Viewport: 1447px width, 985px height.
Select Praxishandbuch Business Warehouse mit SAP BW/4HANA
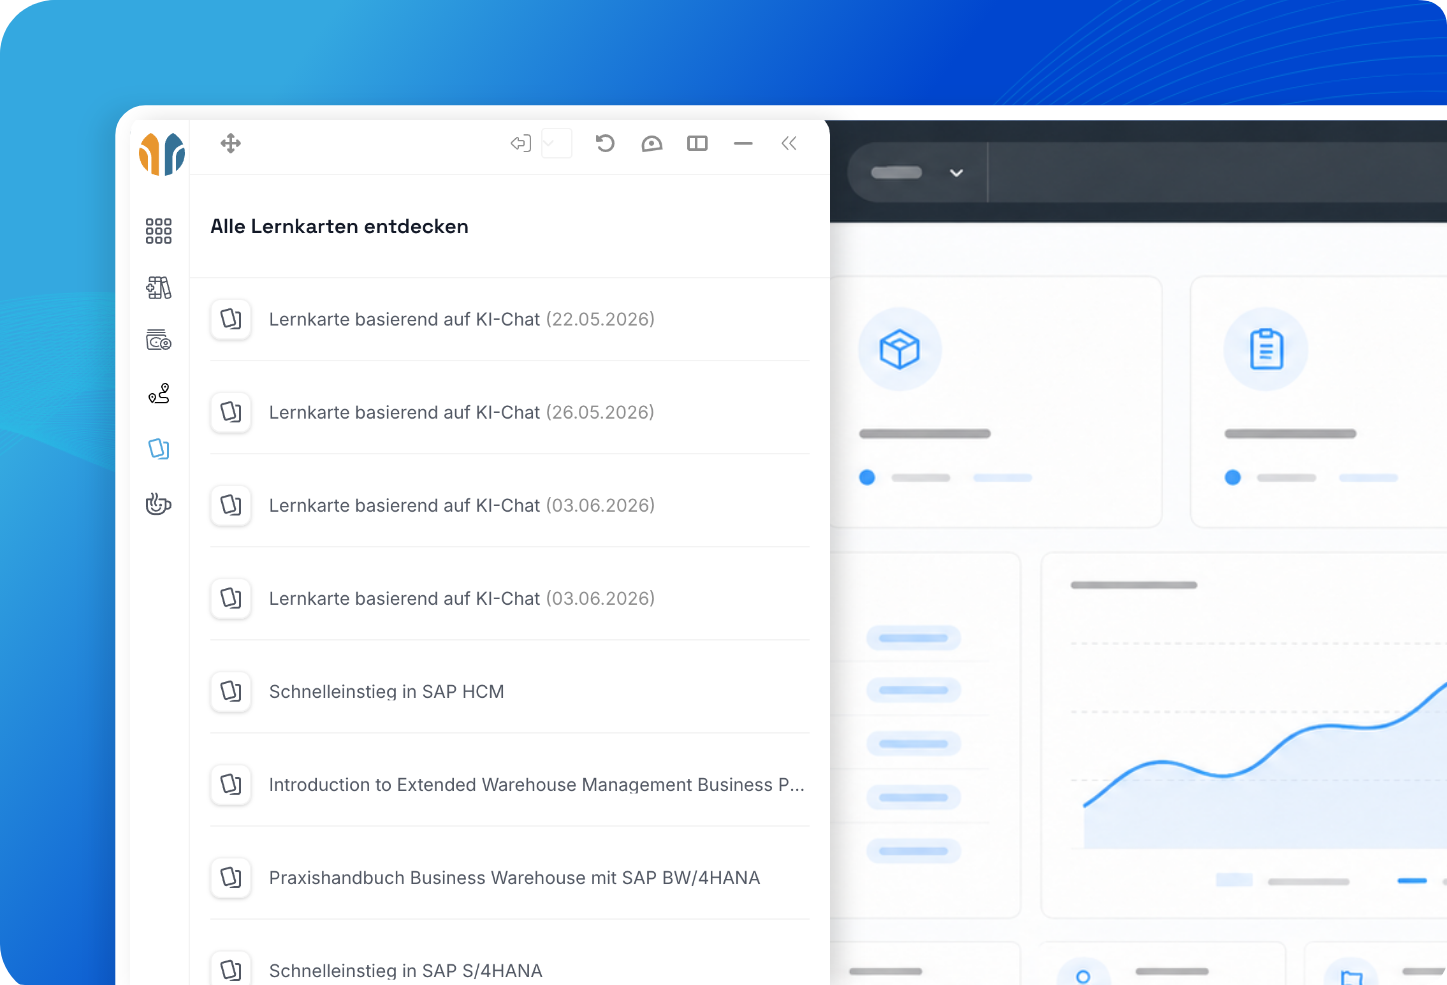click(510, 877)
